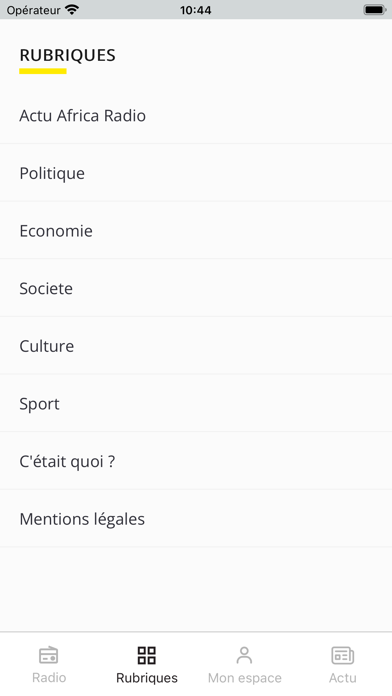The height and width of the screenshot is (696, 392).
Task: Open C'était quoi ? section
Action: (x=196, y=461)
